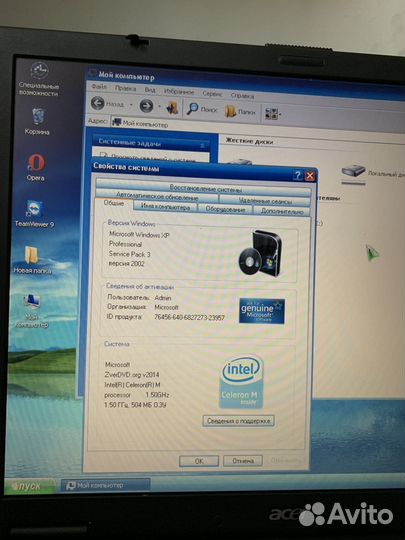Click the пуск Start button

pos(30,486)
